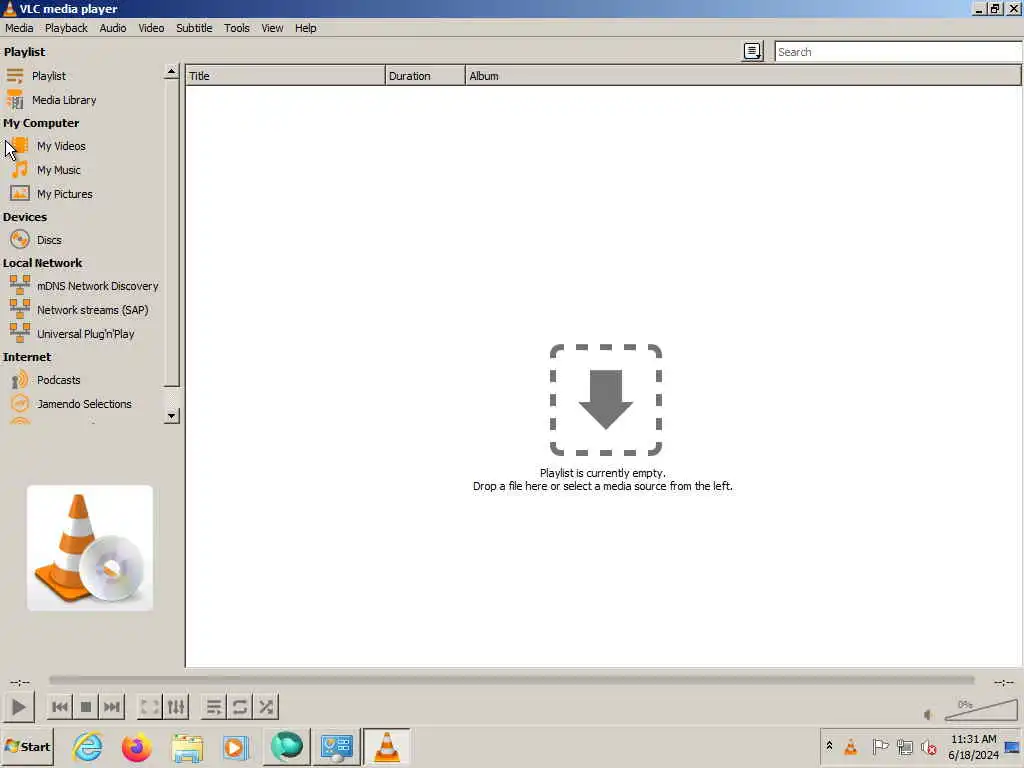Image resolution: width=1024 pixels, height=768 pixels.
Task: Go to previous media track
Action: point(60,707)
